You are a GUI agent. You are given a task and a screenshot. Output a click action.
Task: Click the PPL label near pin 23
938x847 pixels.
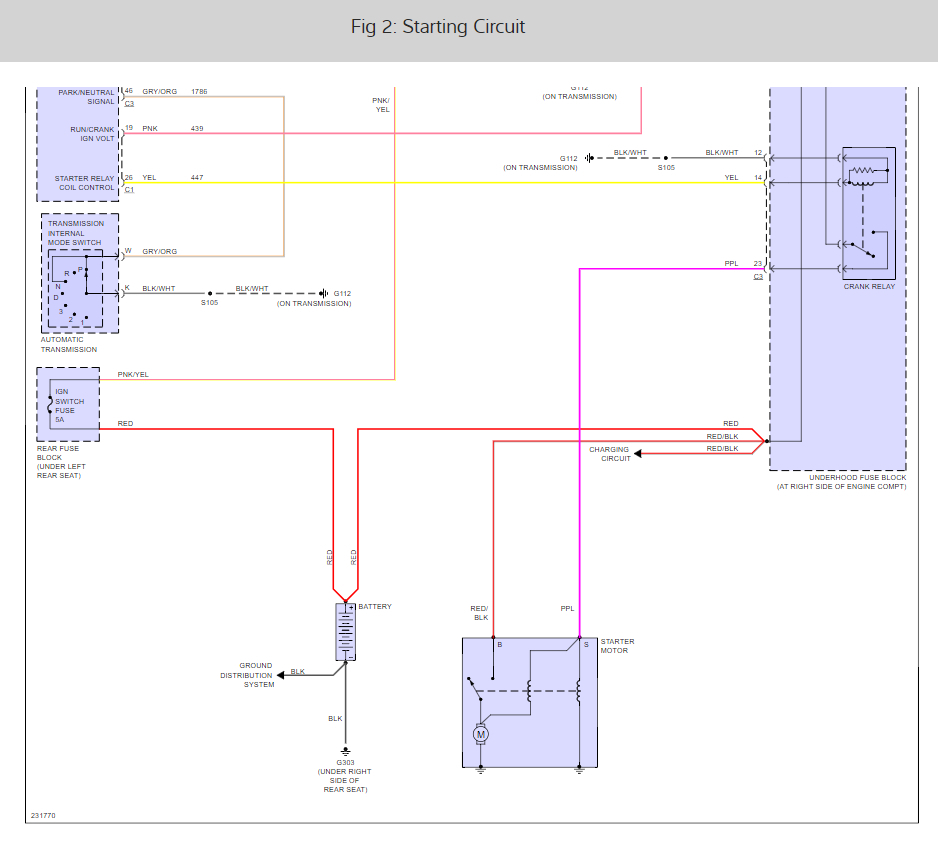731,264
